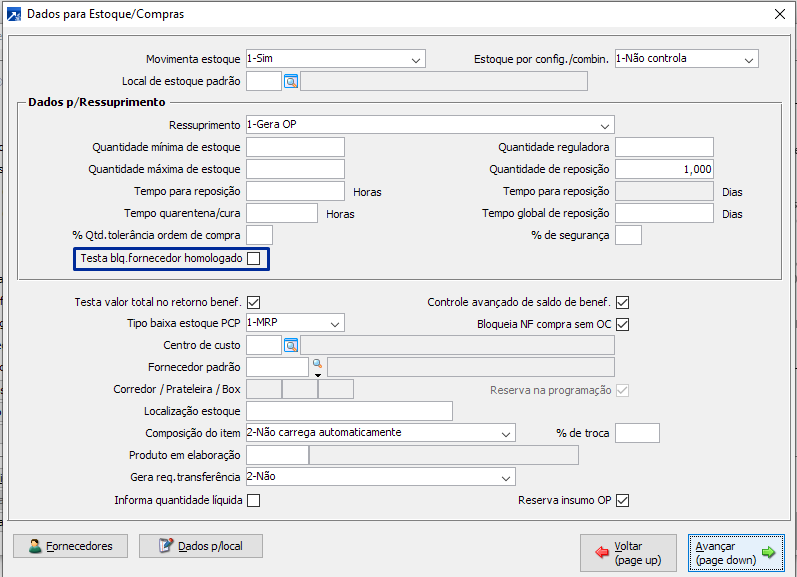Click the Local de estoque padrão code field

tap(264, 81)
